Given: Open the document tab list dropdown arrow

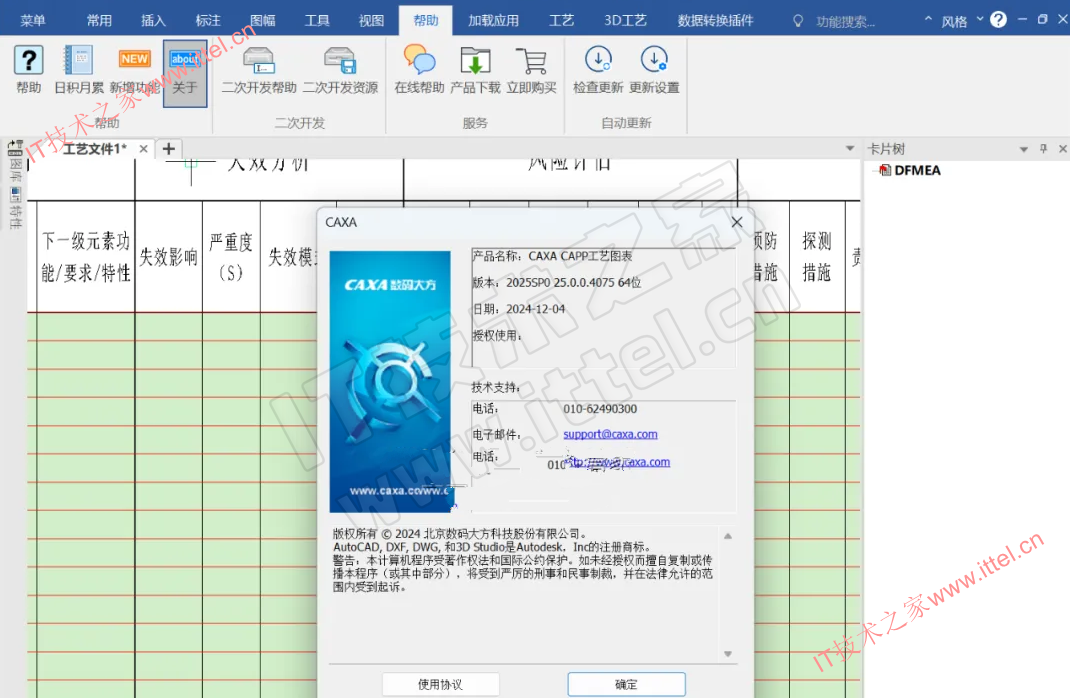Looking at the screenshot, I should (850, 148).
